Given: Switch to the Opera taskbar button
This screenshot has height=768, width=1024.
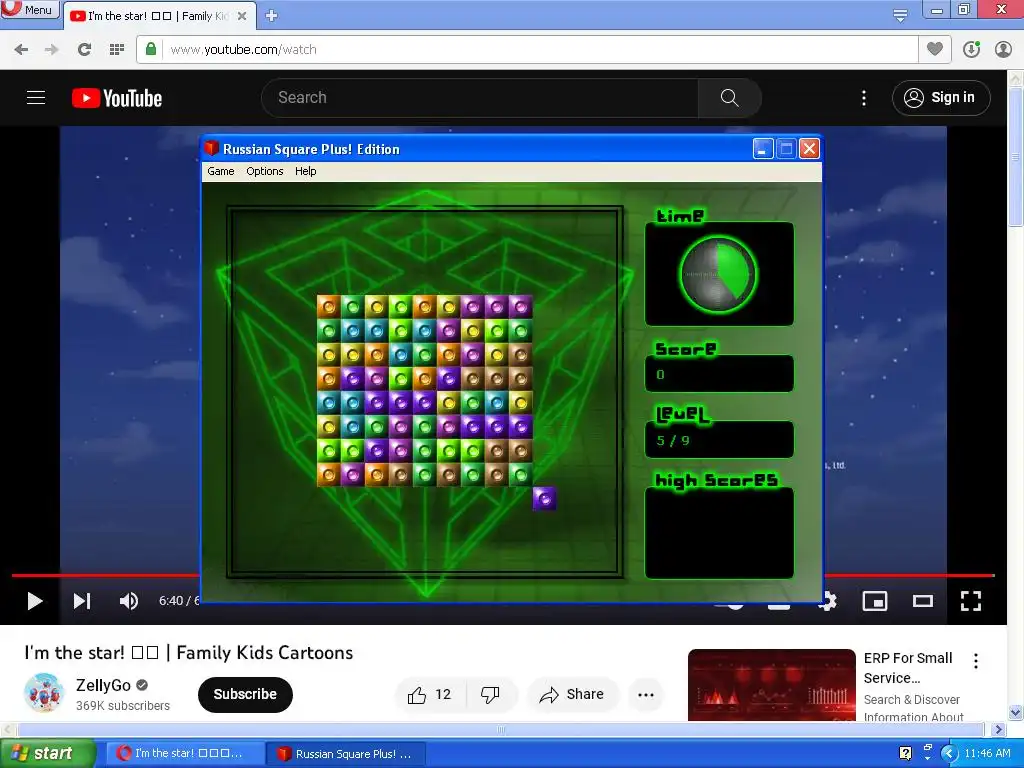Looking at the screenshot, I should [x=184, y=754].
